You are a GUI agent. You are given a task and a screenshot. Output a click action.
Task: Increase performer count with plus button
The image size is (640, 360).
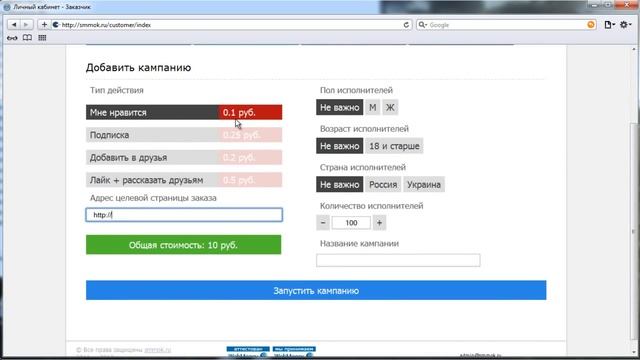[380, 223]
